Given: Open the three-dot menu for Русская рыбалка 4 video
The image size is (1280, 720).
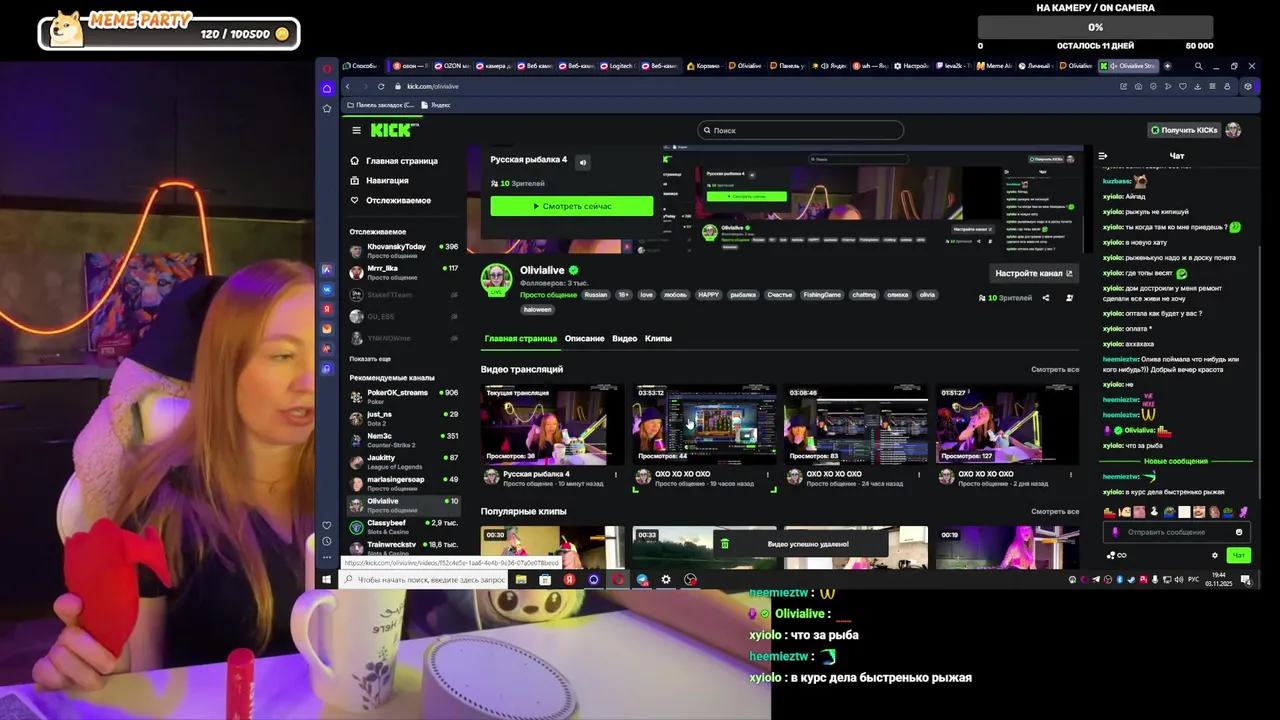Looking at the screenshot, I should pyautogui.click(x=617, y=475).
